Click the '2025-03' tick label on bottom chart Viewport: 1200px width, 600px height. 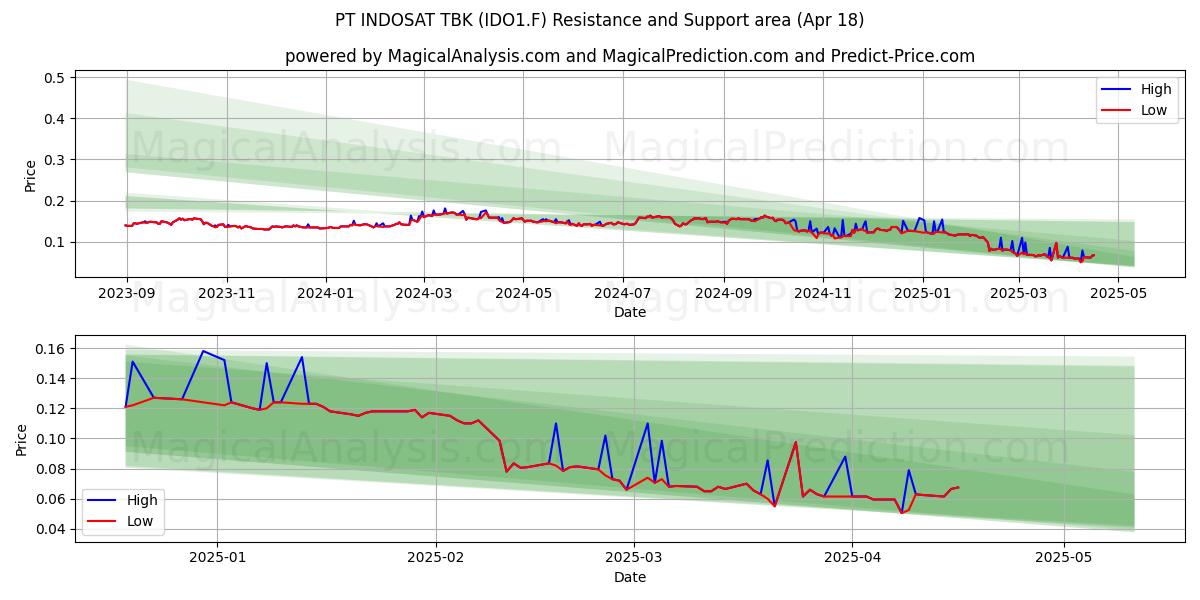[x=635, y=558]
